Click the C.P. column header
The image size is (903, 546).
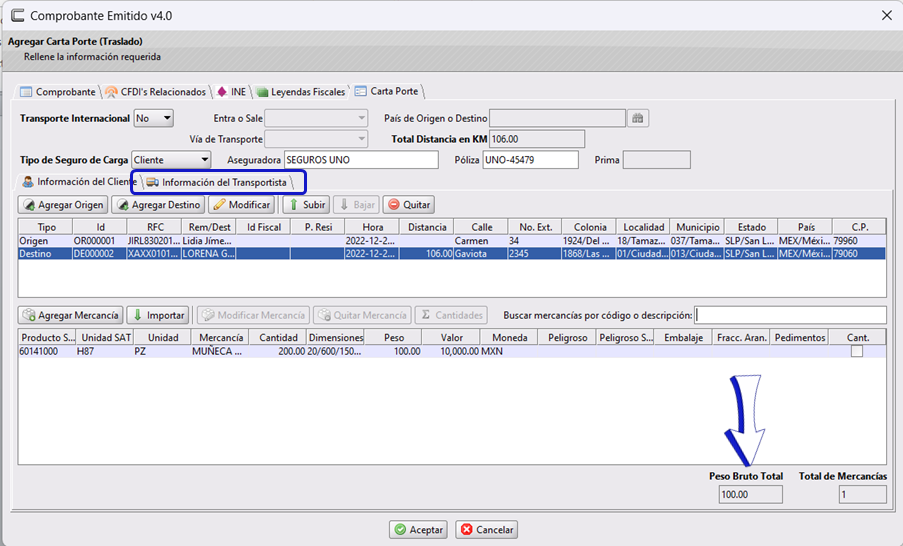click(x=859, y=227)
